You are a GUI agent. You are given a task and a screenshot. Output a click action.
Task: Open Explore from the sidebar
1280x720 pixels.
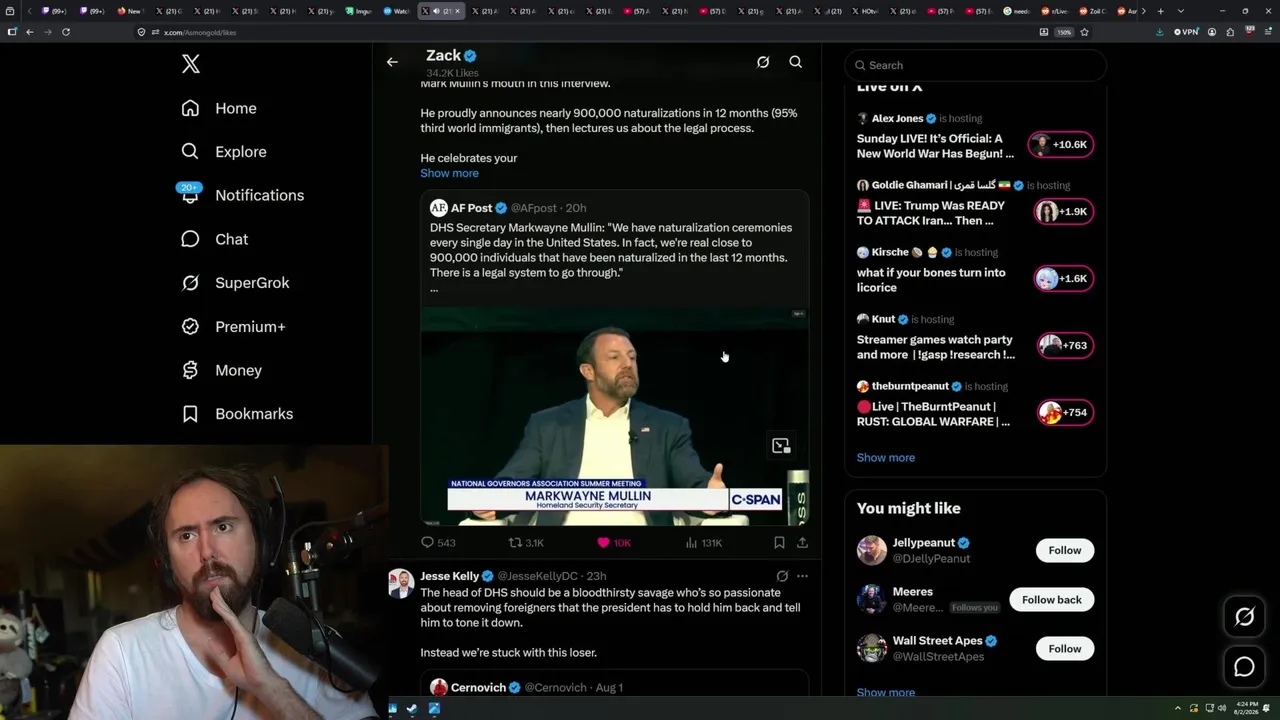[x=224, y=152]
